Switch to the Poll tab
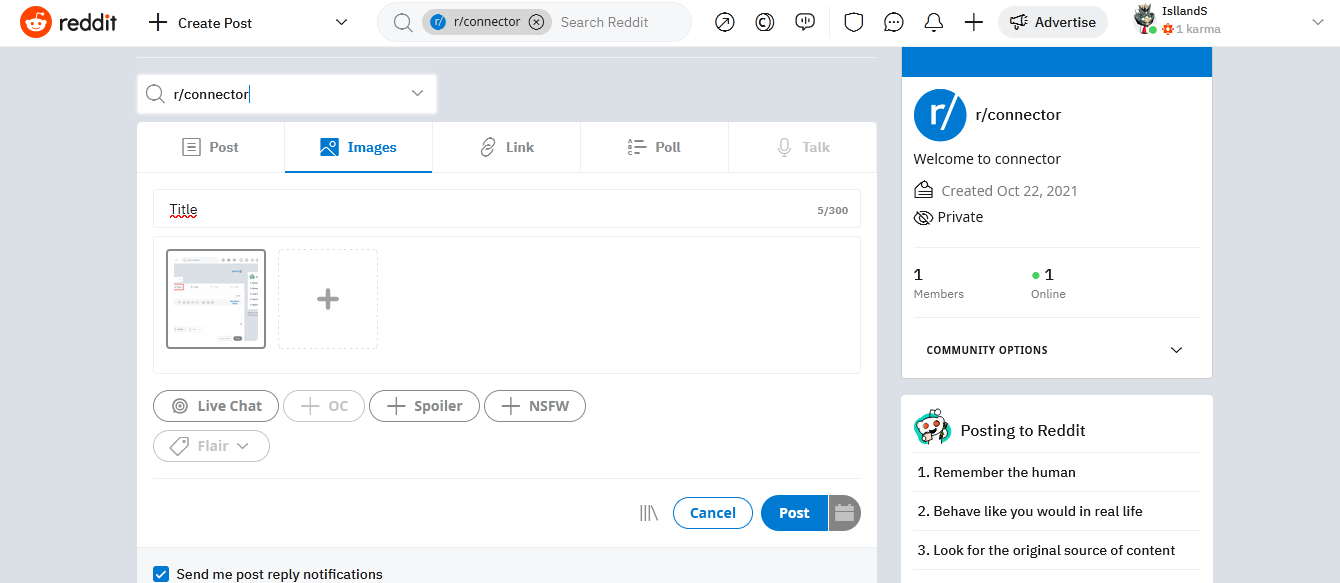Screen dimensions: 1340x583 [655, 147]
